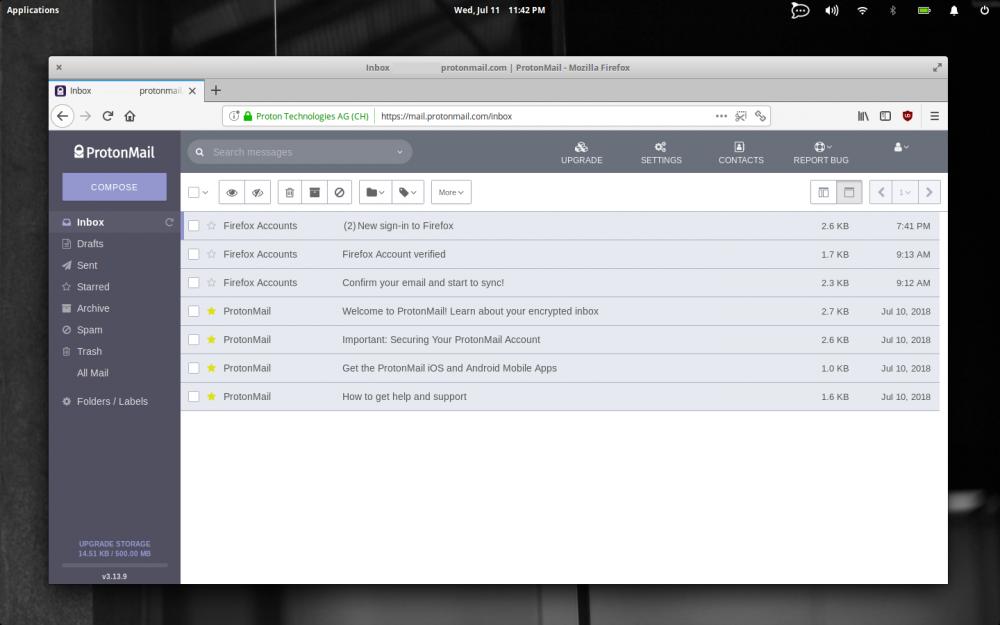Open the system volume indicator
Viewport: 1000px width, 625px height.
tap(832, 10)
